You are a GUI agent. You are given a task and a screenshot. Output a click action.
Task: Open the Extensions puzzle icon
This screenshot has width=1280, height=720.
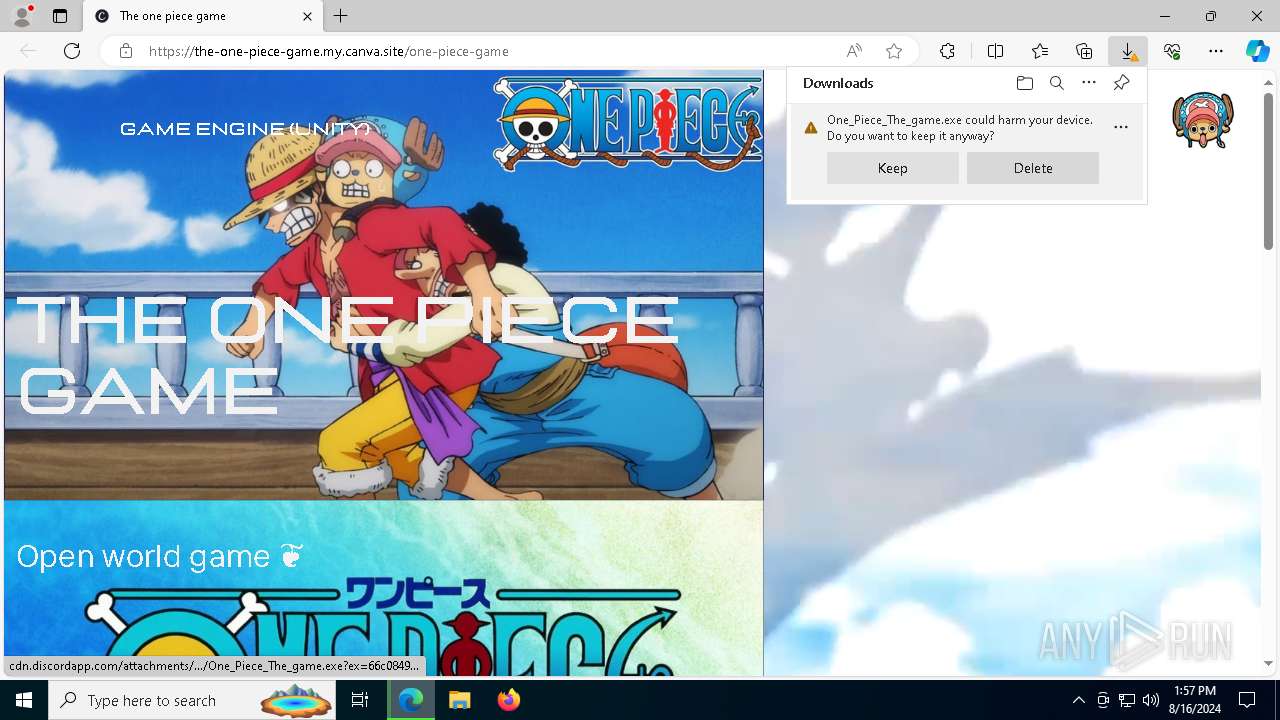tap(947, 51)
